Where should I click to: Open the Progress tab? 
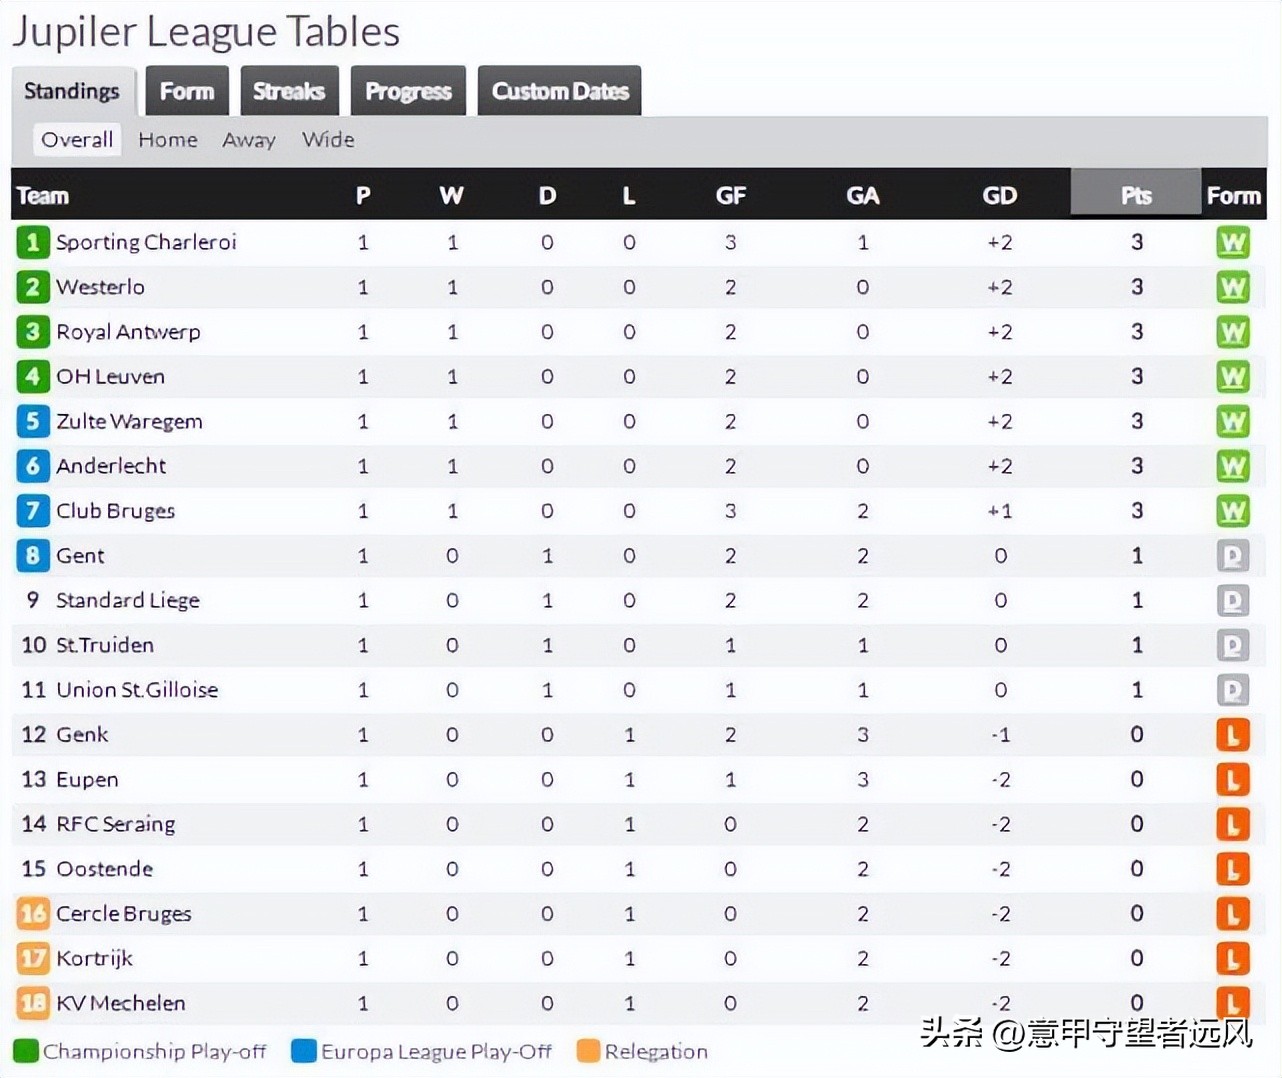point(408,91)
